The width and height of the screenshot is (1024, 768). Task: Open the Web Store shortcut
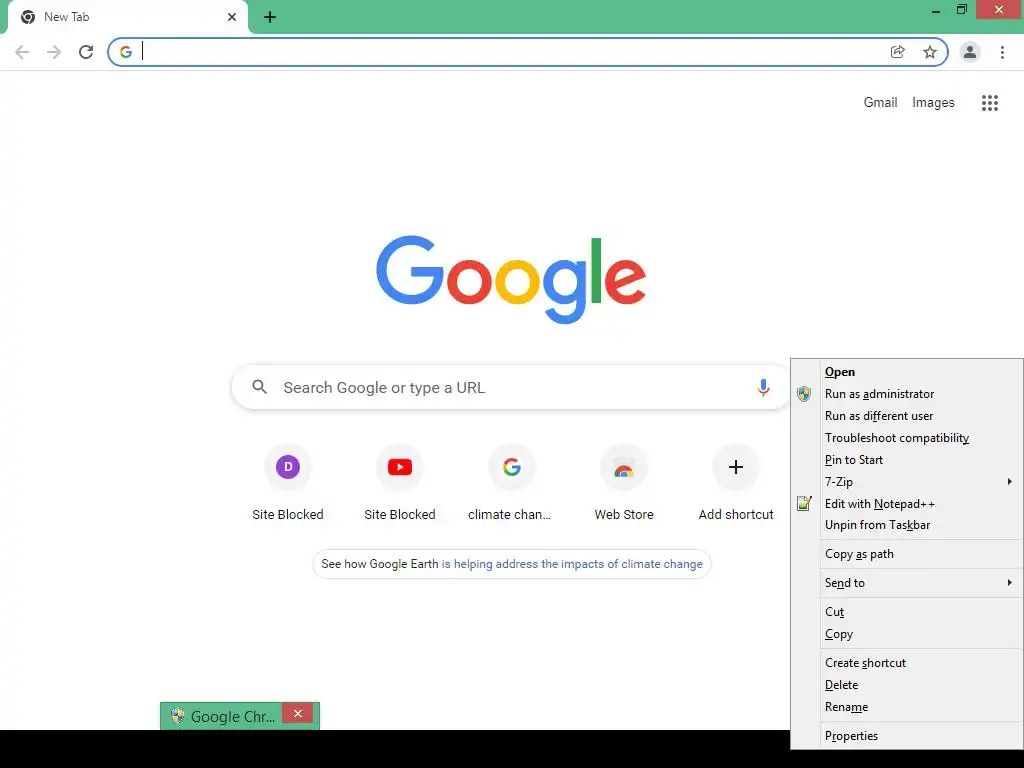pyautogui.click(x=624, y=467)
